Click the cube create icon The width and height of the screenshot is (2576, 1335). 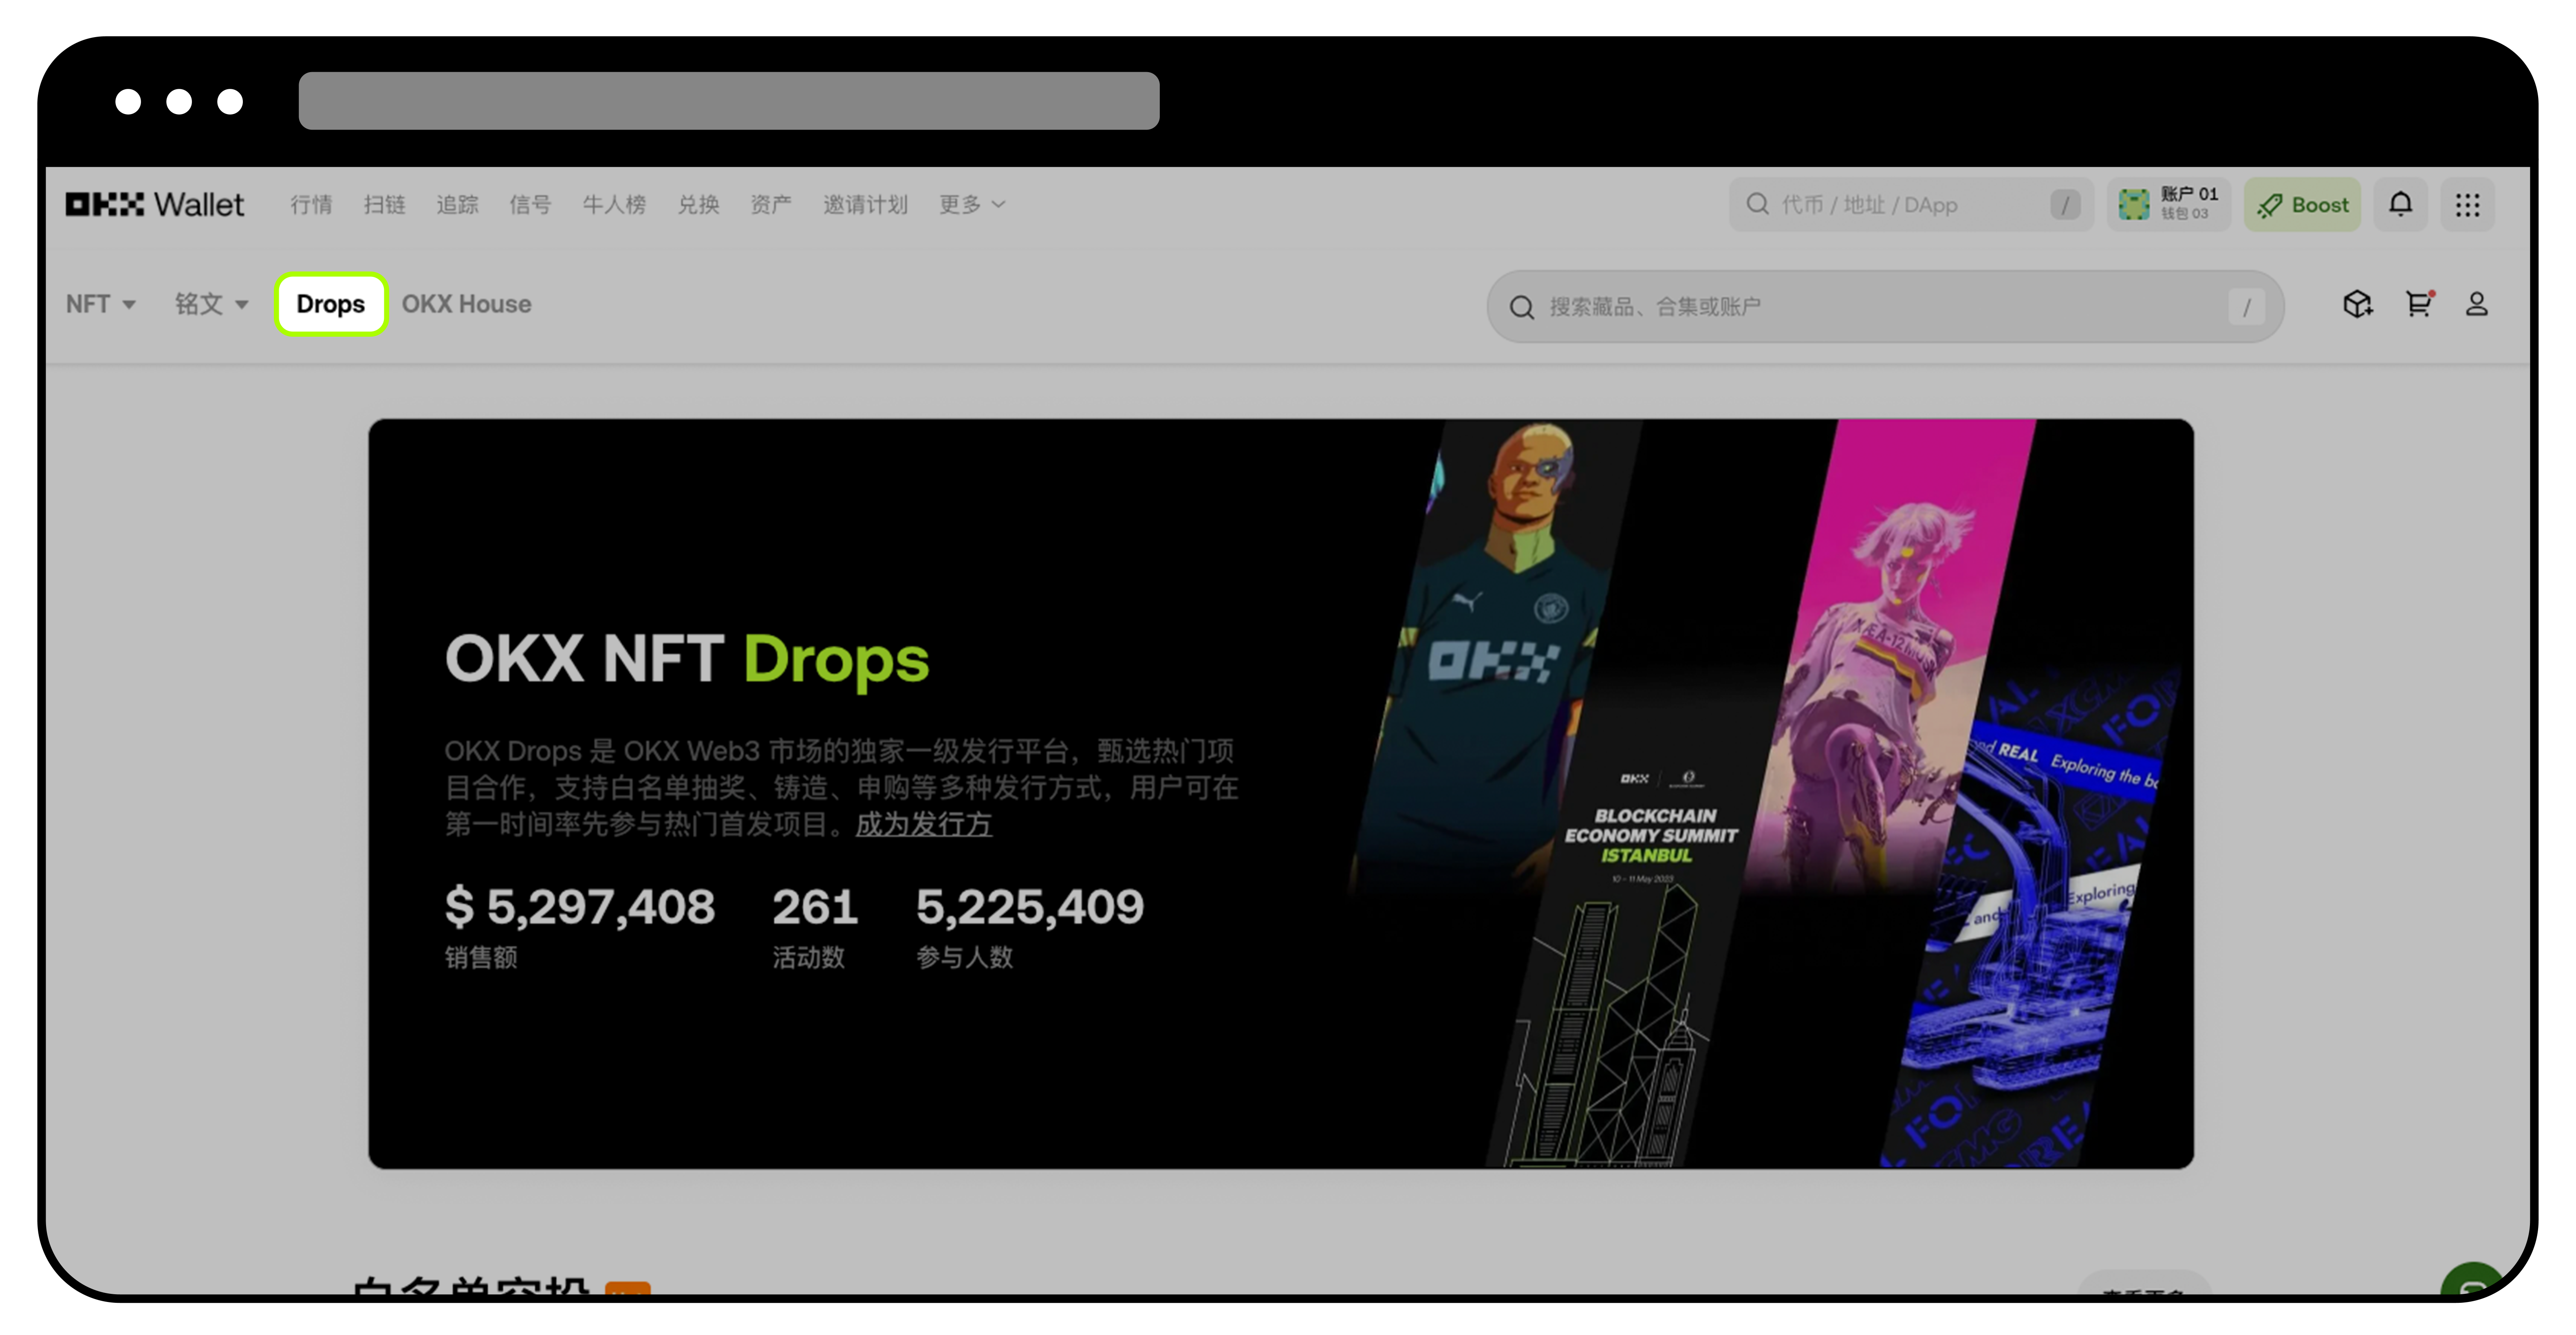2357,304
